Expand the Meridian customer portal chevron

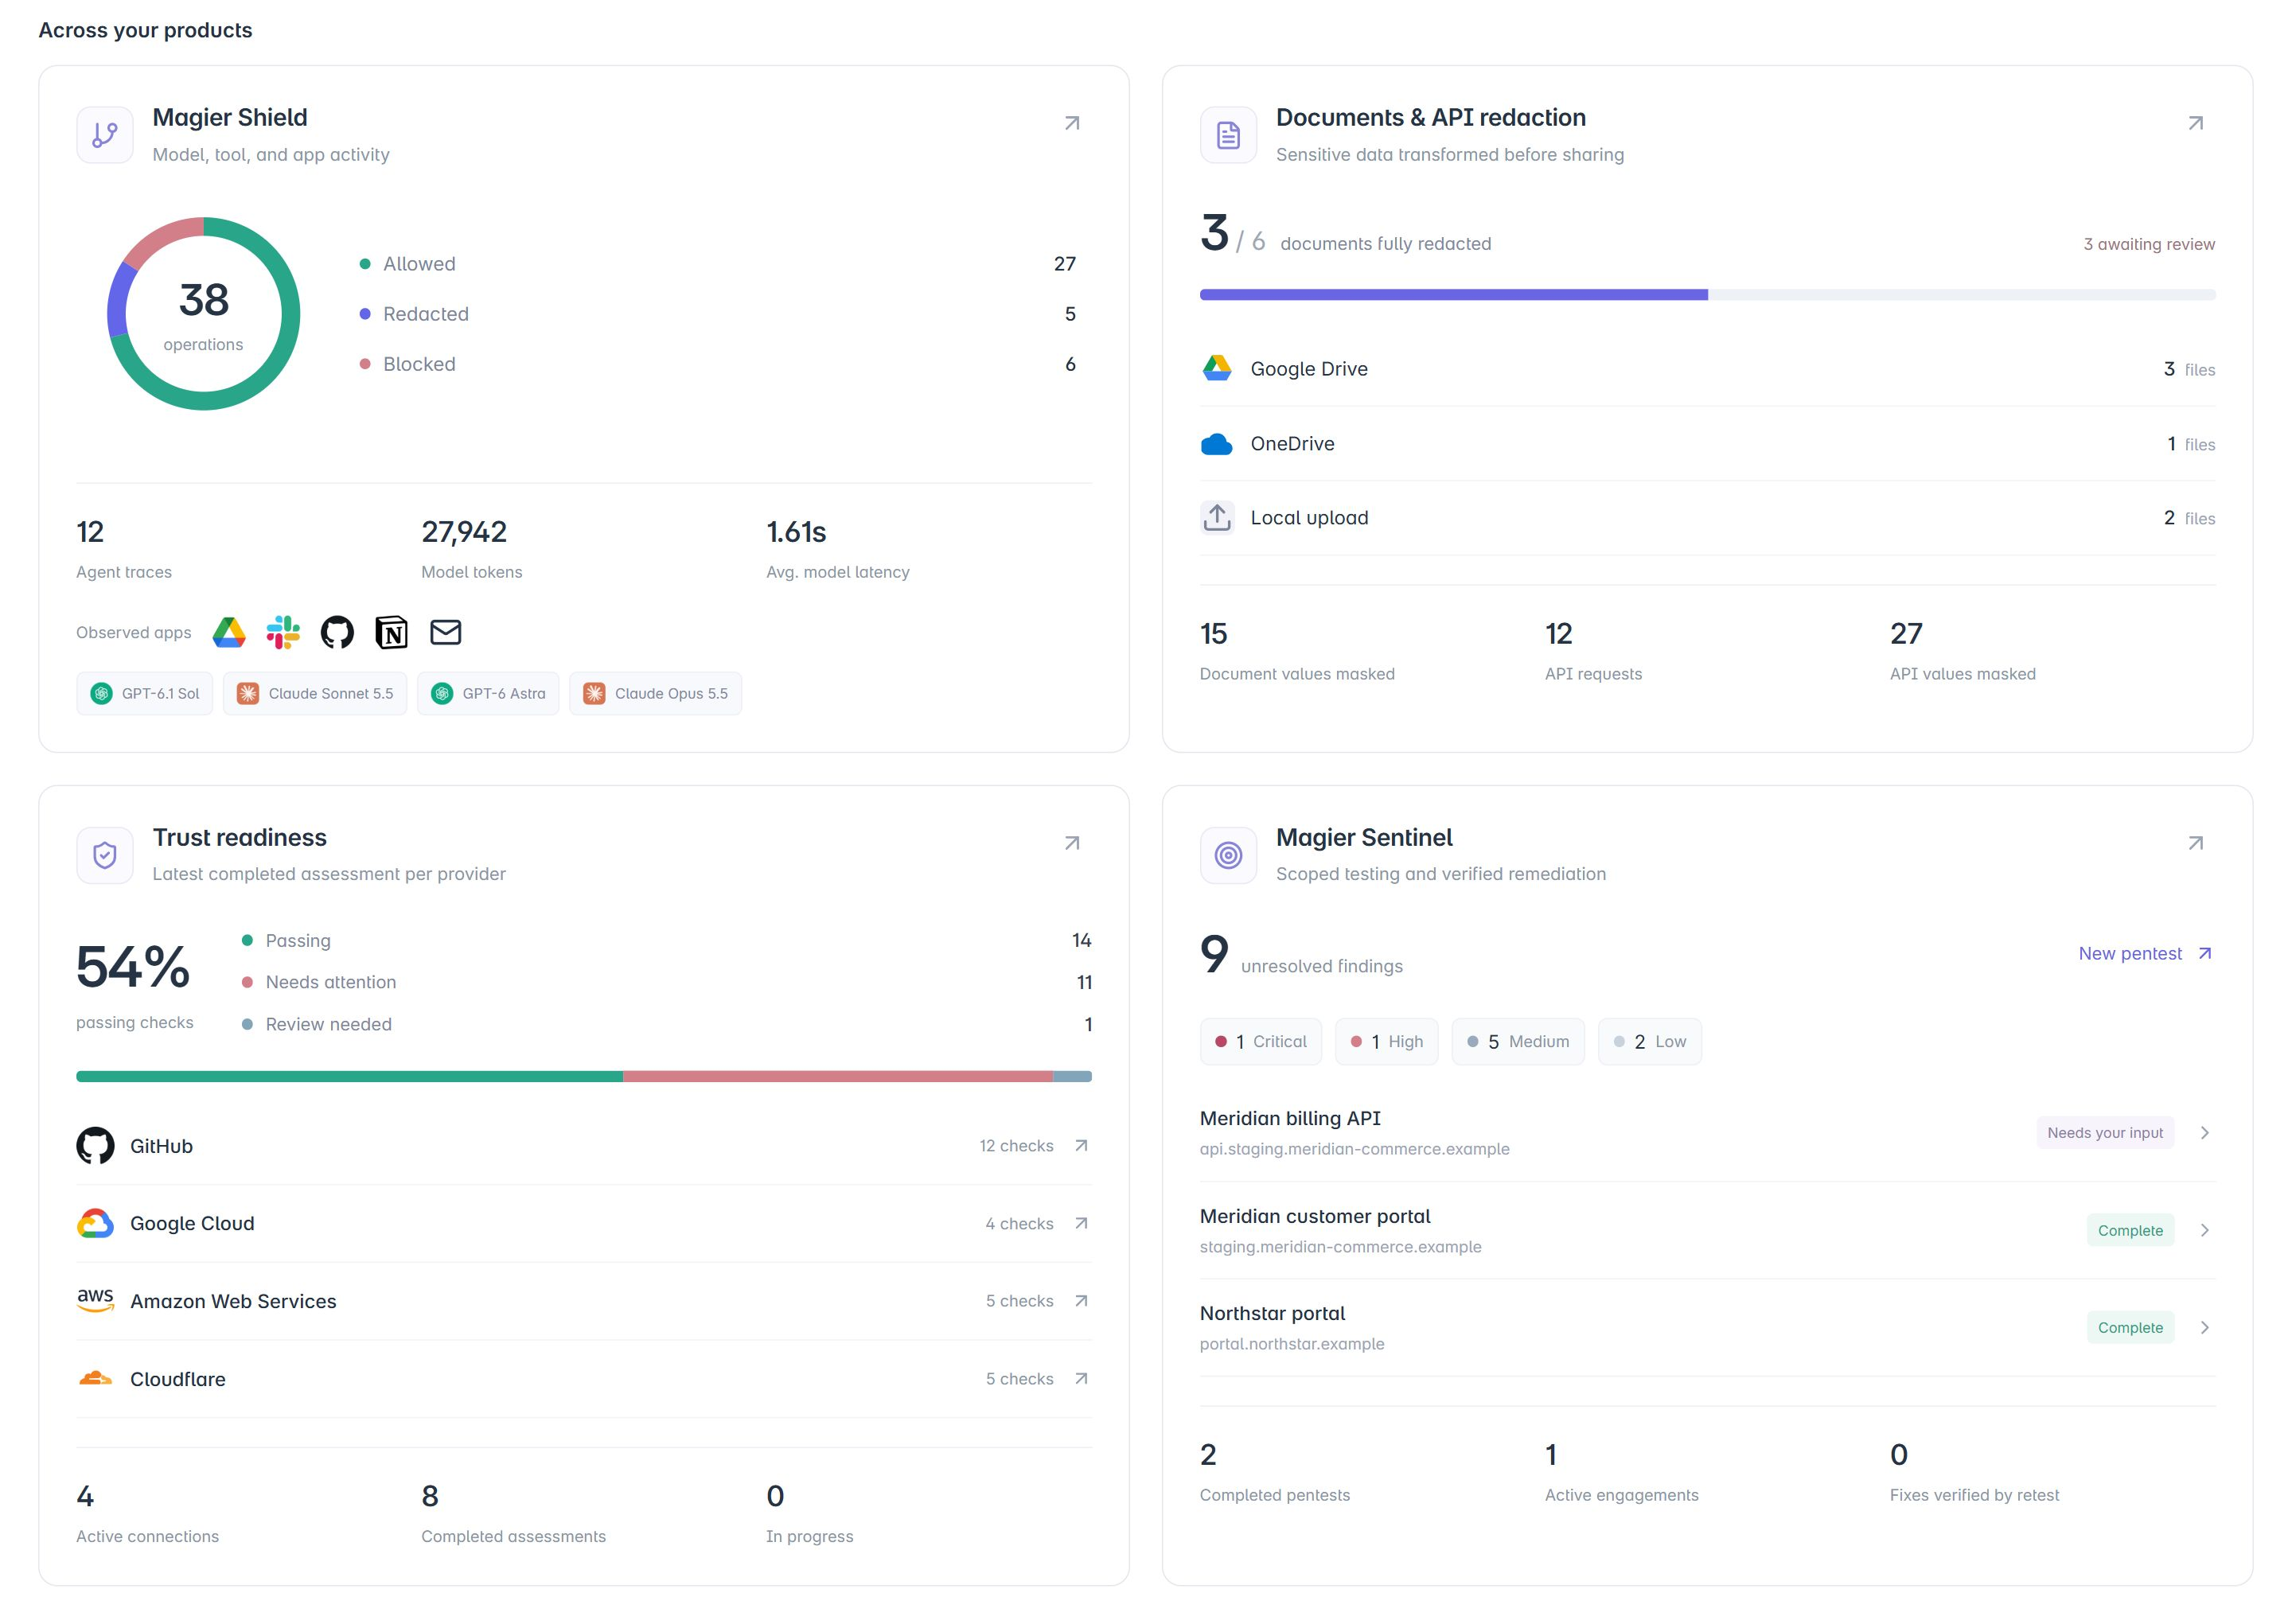point(2204,1230)
